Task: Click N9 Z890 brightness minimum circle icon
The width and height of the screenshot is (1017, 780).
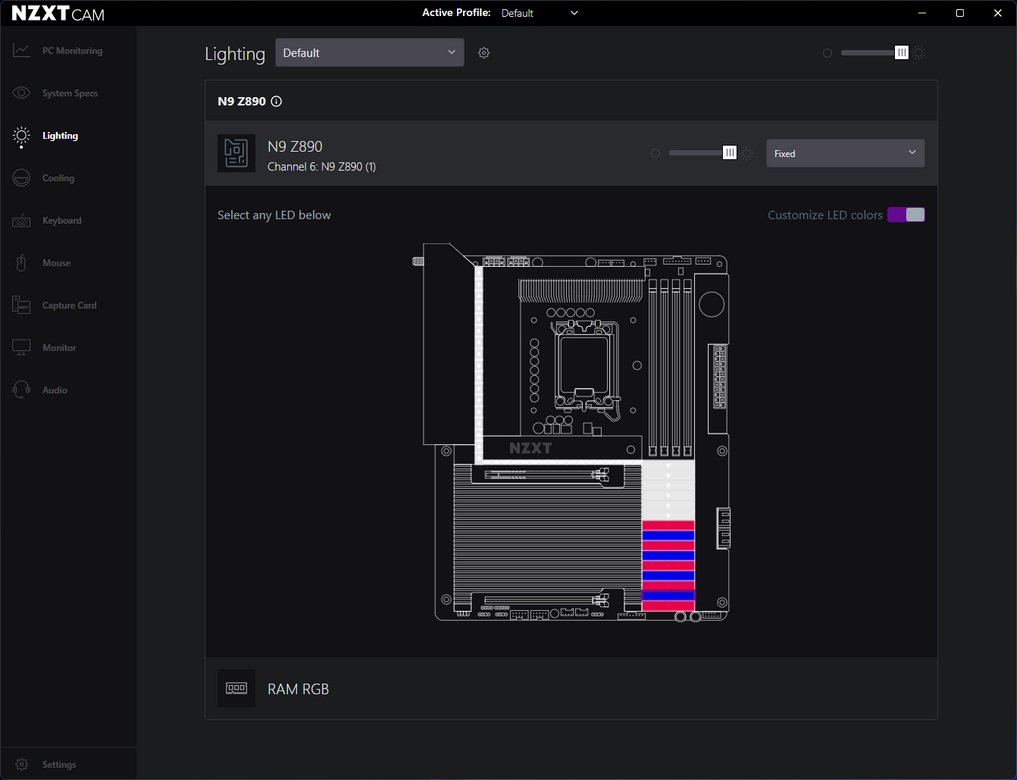Action: (655, 153)
